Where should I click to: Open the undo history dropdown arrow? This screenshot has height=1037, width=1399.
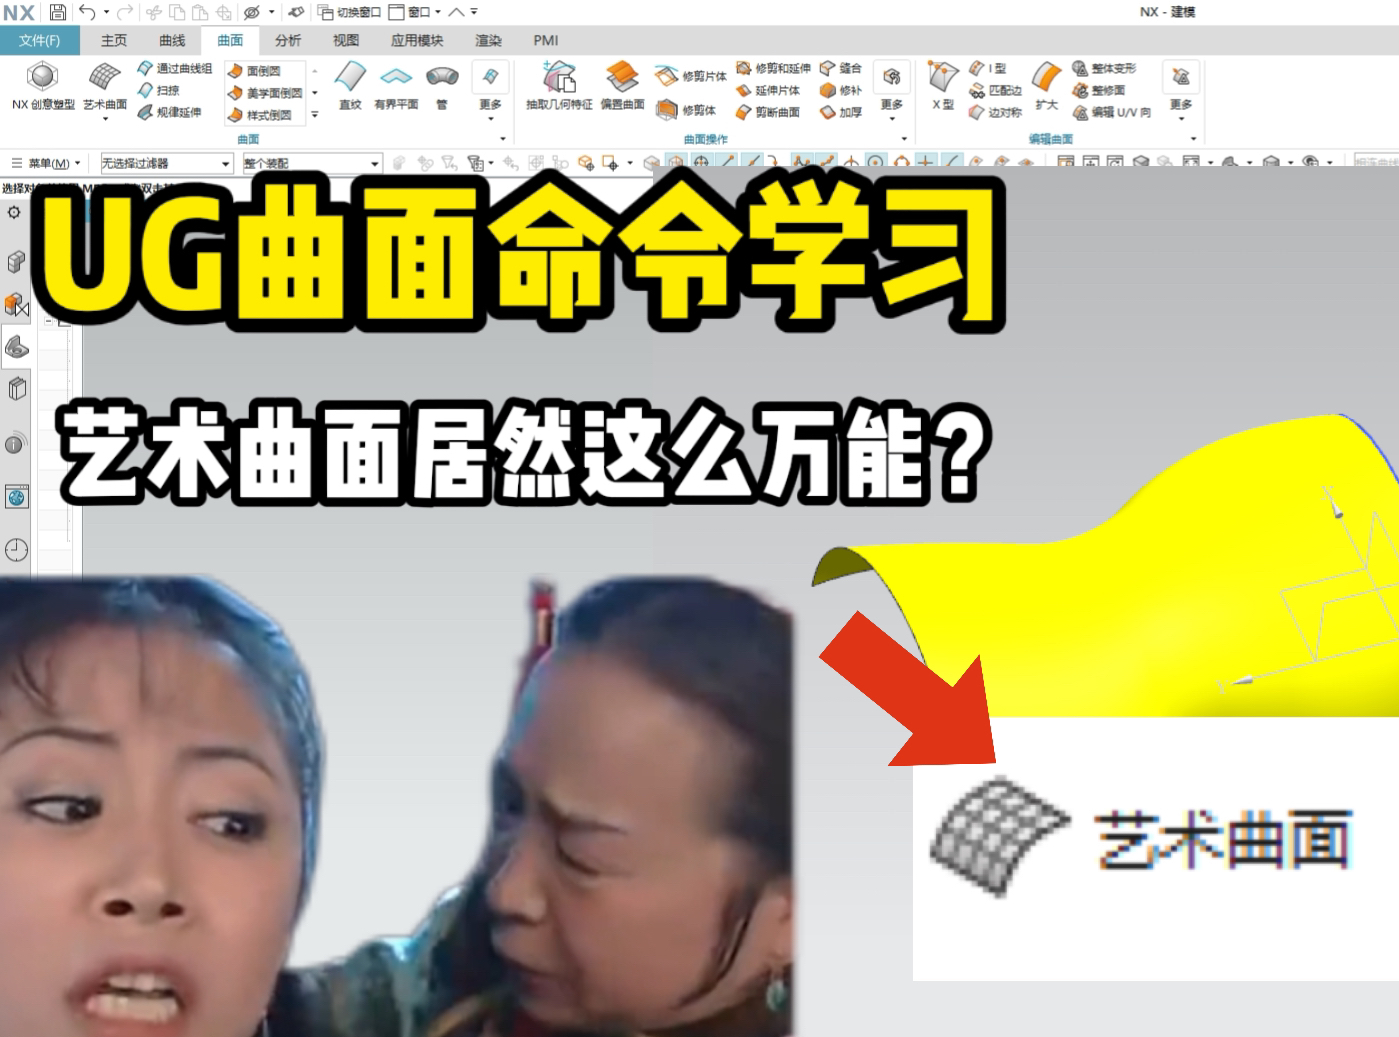coord(105,12)
